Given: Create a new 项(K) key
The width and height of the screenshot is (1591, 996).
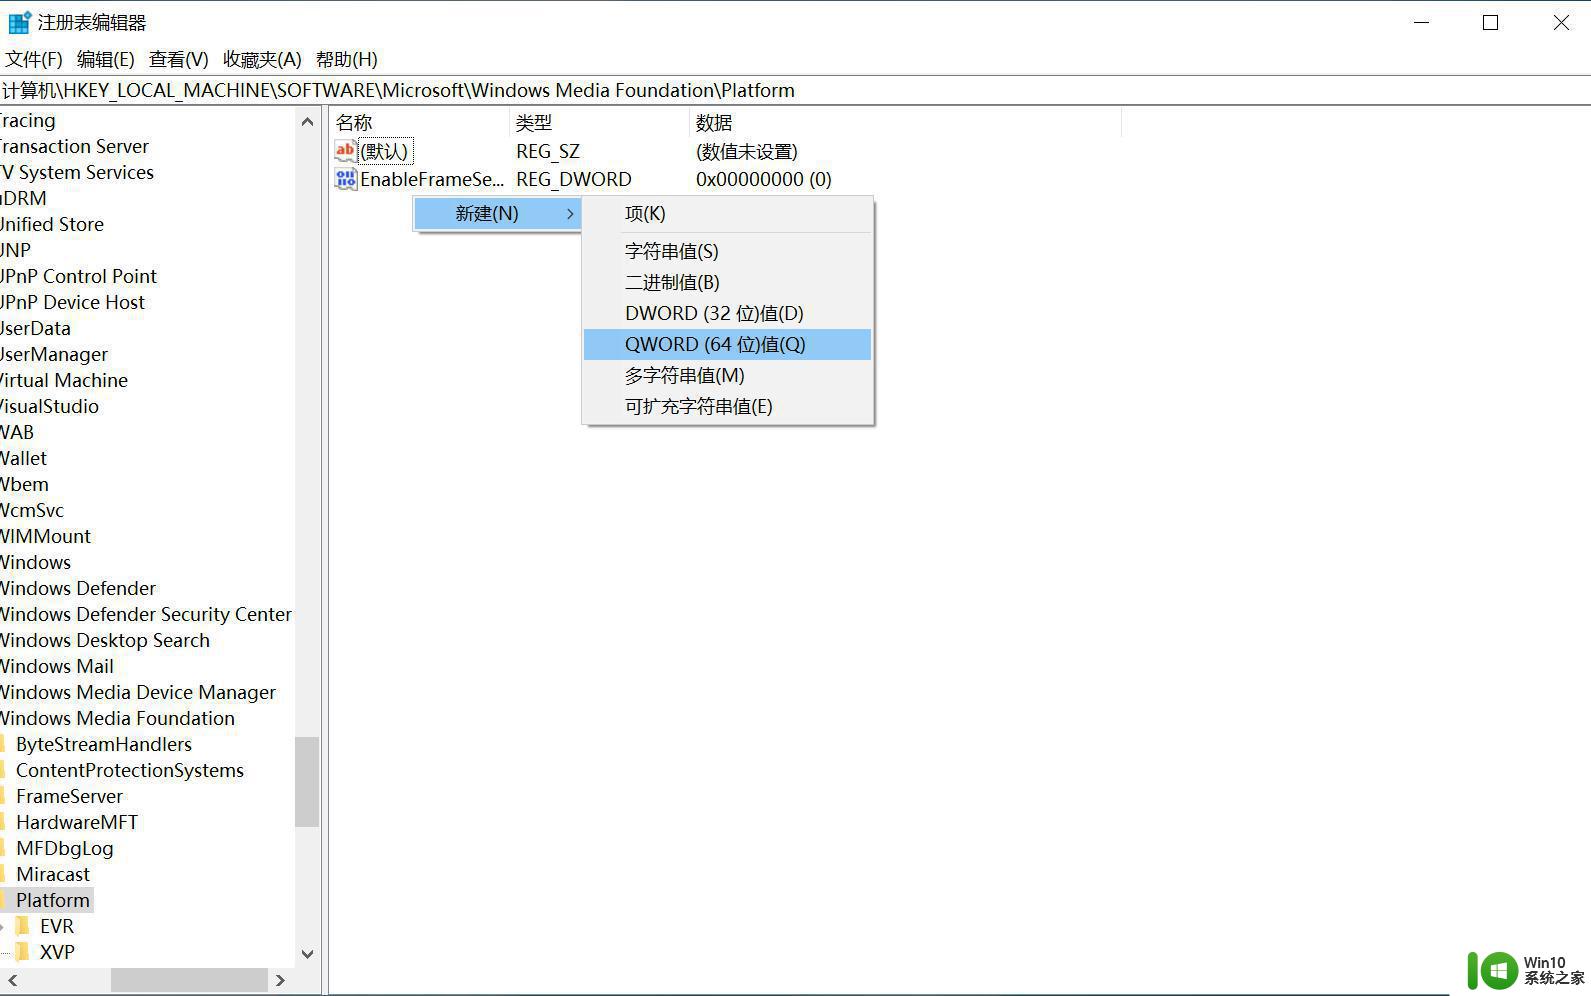Looking at the screenshot, I should pos(728,213).
